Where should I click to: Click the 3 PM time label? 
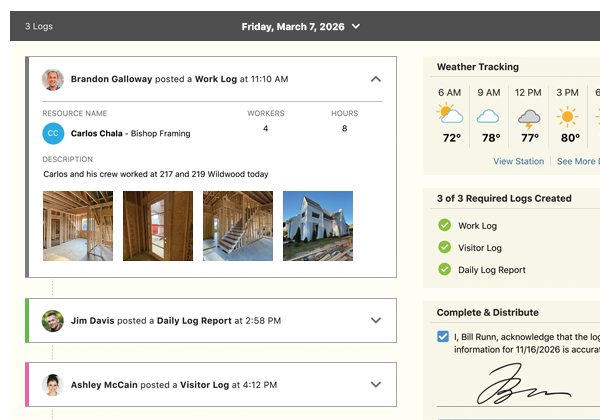[567, 93]
